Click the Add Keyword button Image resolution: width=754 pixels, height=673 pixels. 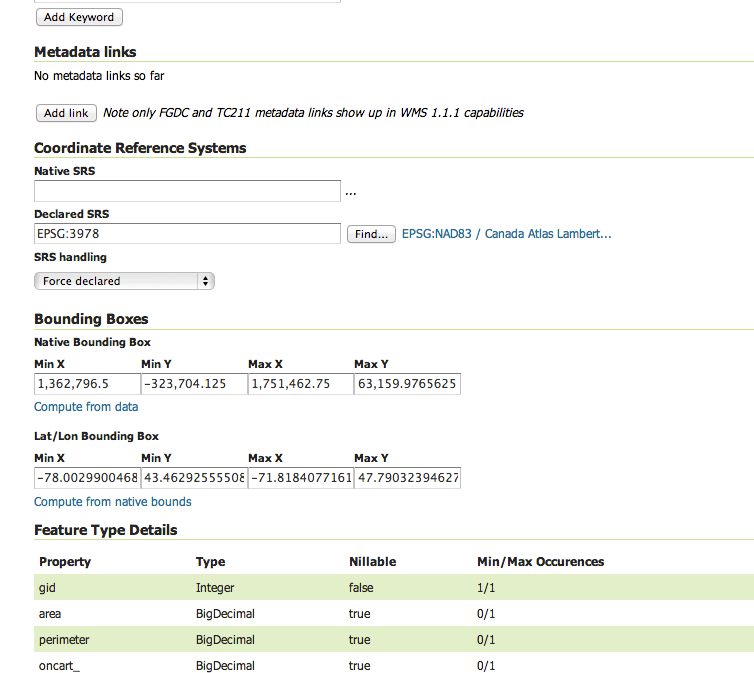tap(79, 17)
